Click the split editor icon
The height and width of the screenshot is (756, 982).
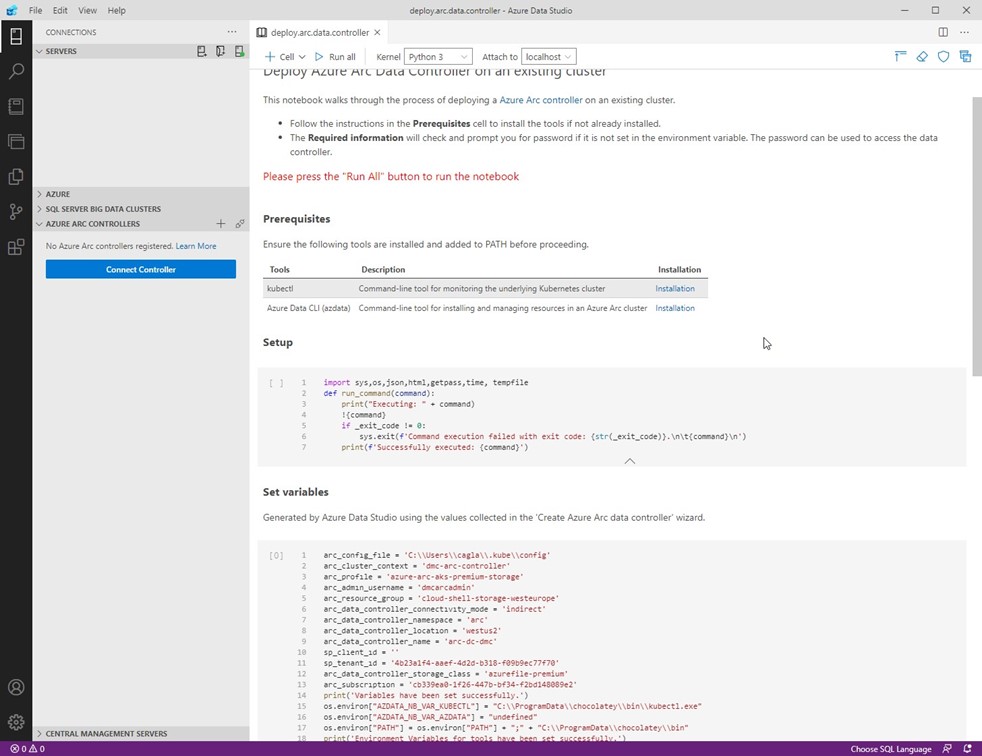tap(943, 32)
